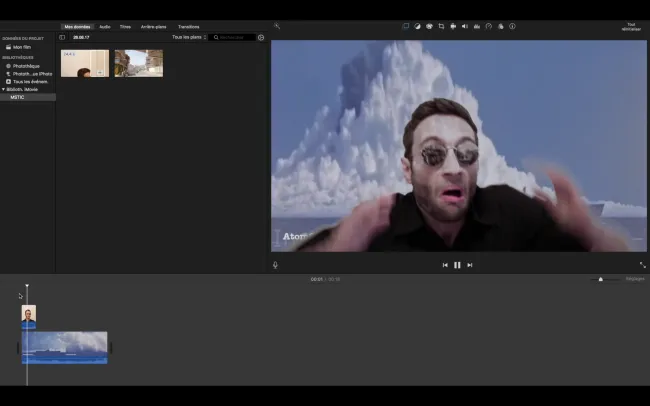The width and height of the screenshot is (650, 406).
Task: Switch to the Audio tab
Action: point(104,27)
